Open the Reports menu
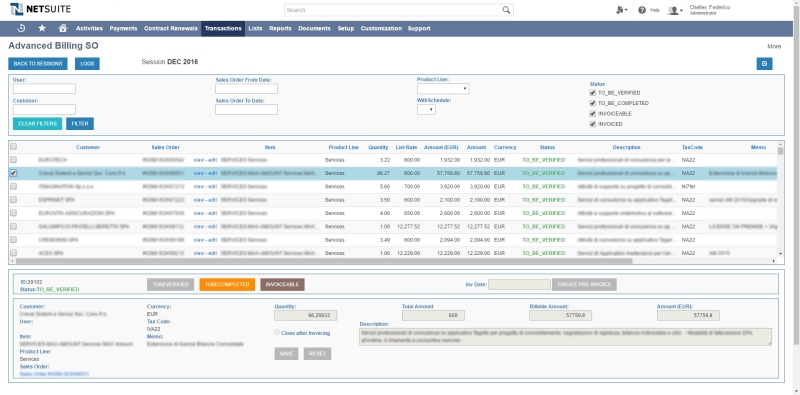Viewport: 800px width, 395px height. coord(280,29)
